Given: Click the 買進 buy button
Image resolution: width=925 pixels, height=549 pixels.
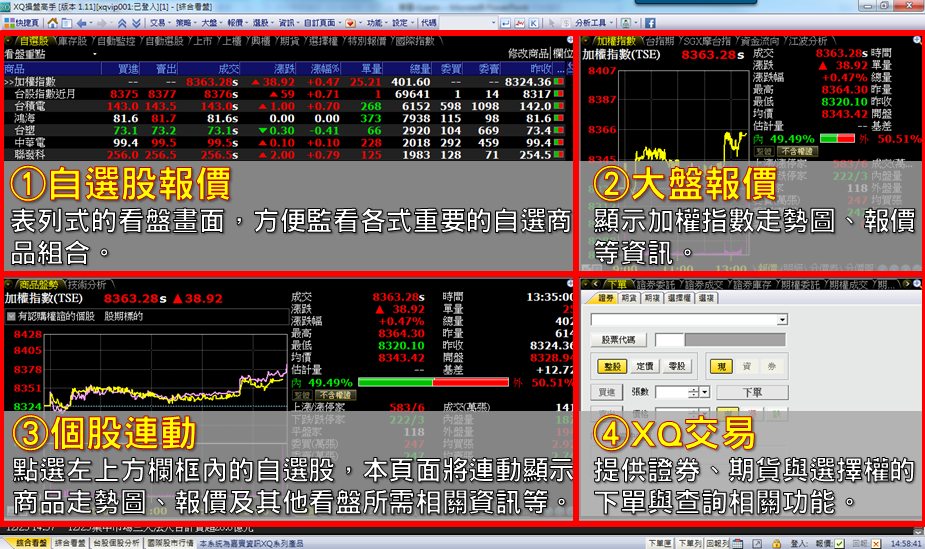Looking at the screenshot, I should 606,392.
